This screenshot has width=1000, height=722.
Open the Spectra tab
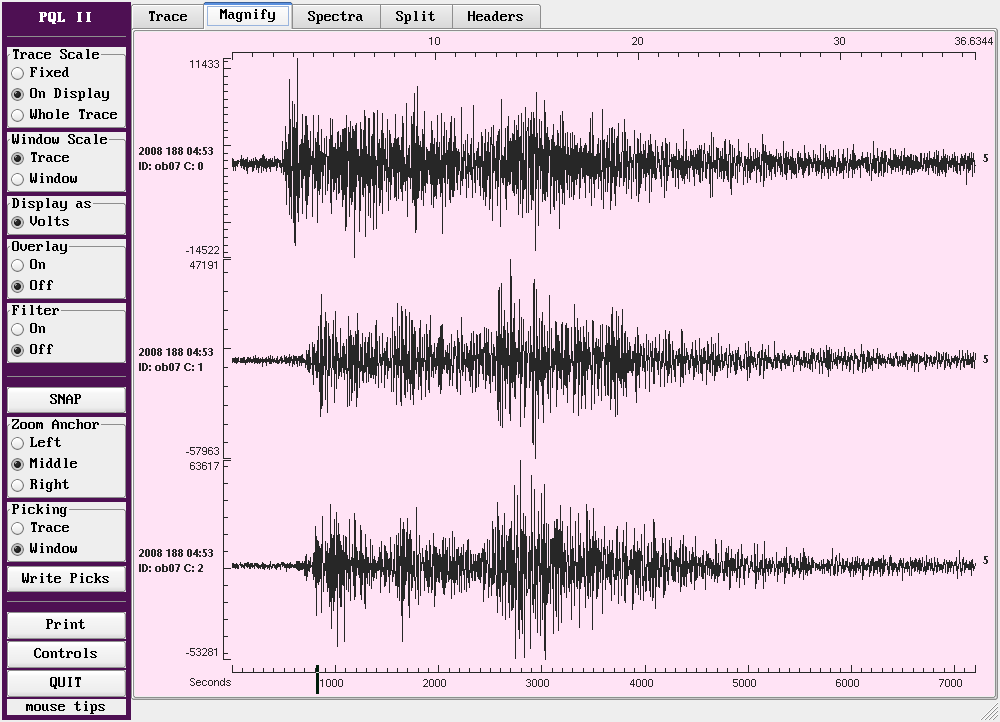(x=334, y=16)
